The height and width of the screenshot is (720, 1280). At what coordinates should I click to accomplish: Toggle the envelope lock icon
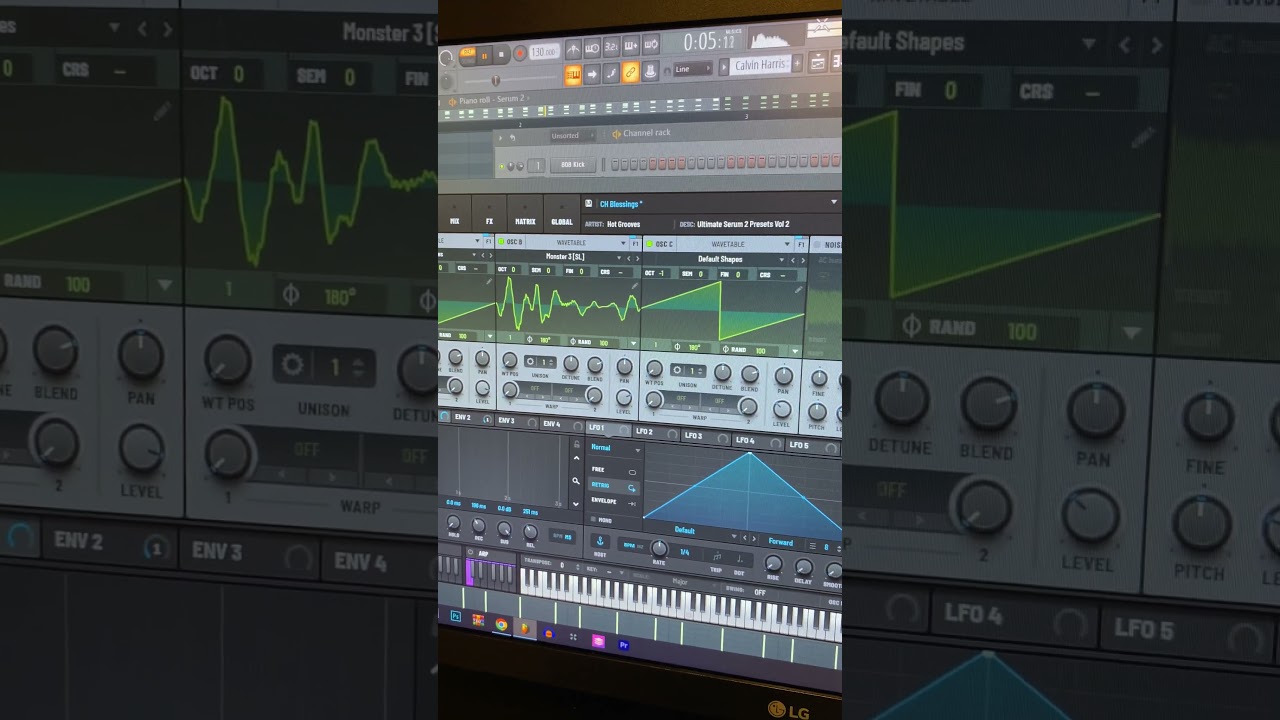577,444
